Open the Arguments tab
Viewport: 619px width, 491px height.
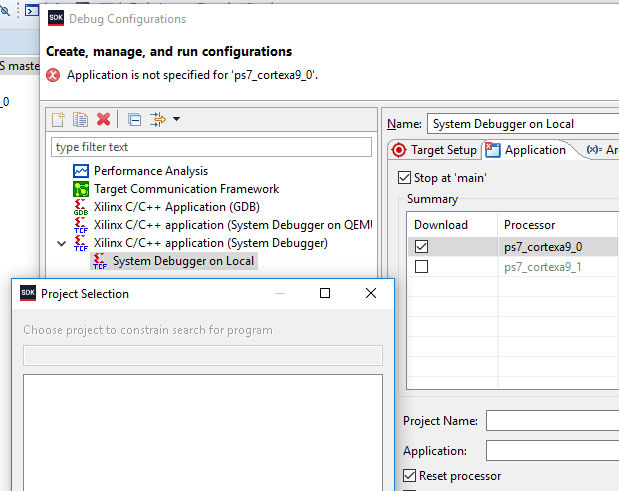[x=602, y=150]
